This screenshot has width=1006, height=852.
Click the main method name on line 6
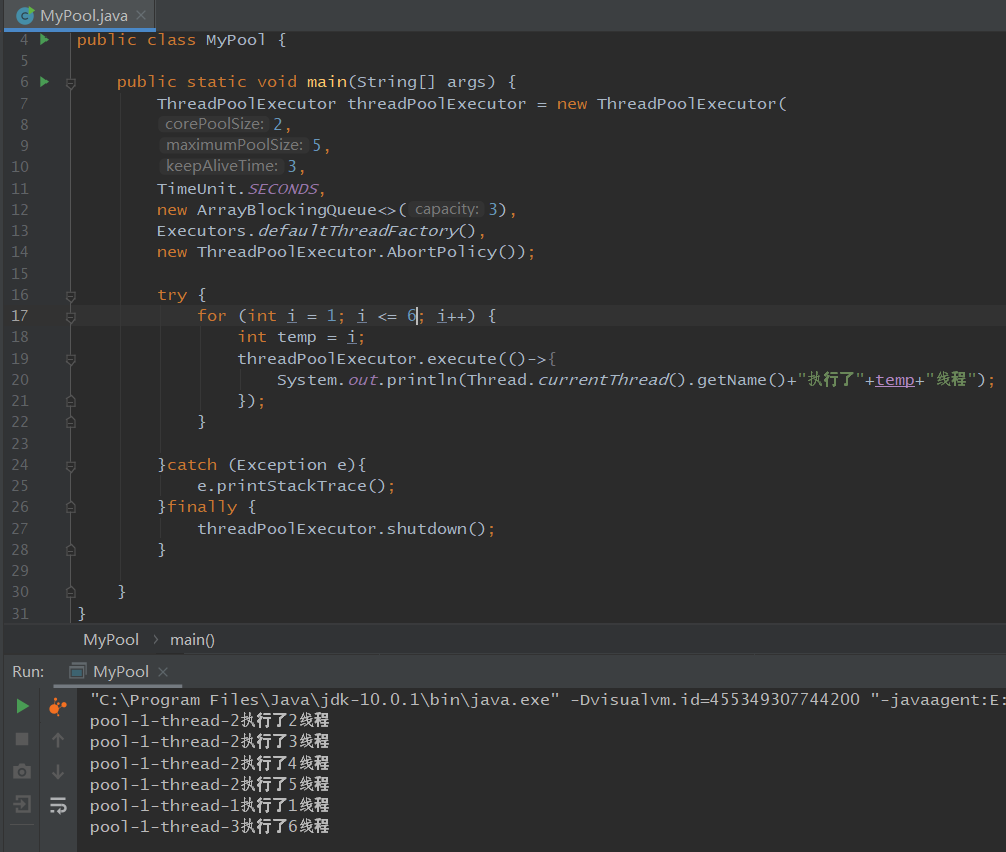point(327,82)
